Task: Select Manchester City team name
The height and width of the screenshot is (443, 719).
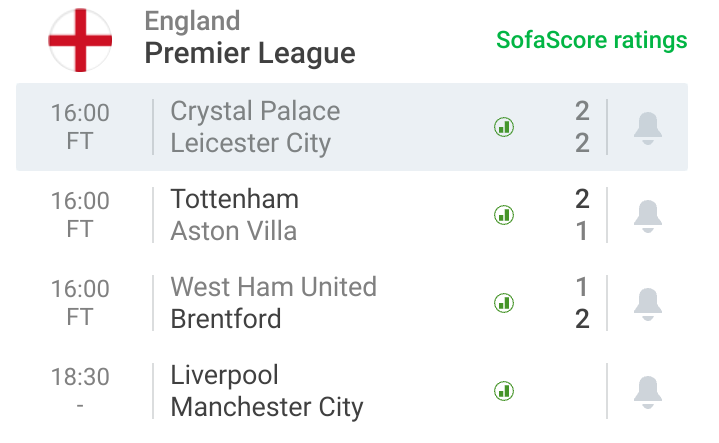Action: [267, 407]
